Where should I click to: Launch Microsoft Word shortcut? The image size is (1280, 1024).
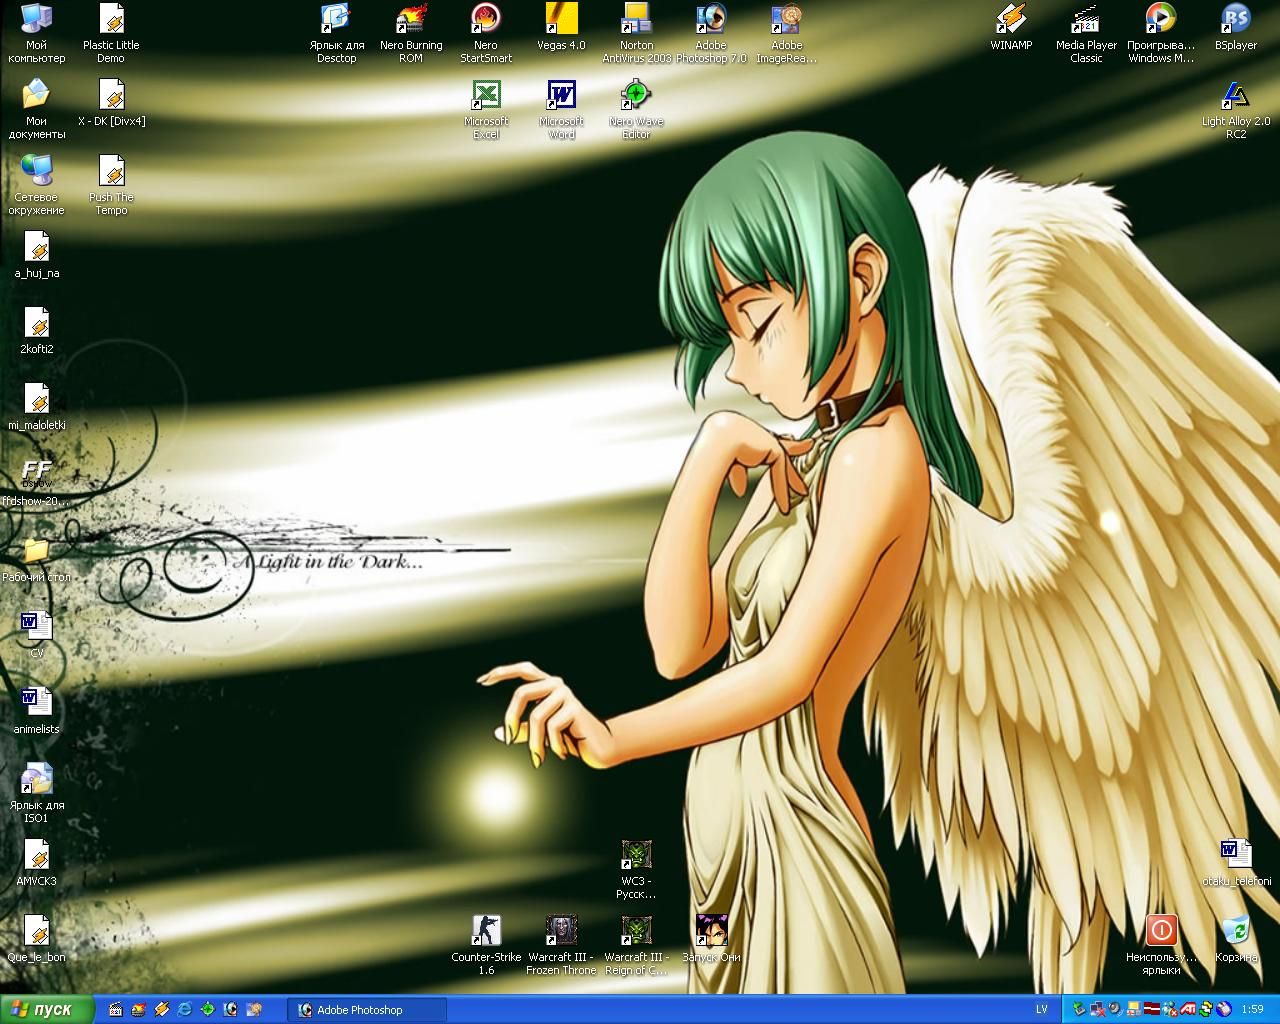pos(561,109)
